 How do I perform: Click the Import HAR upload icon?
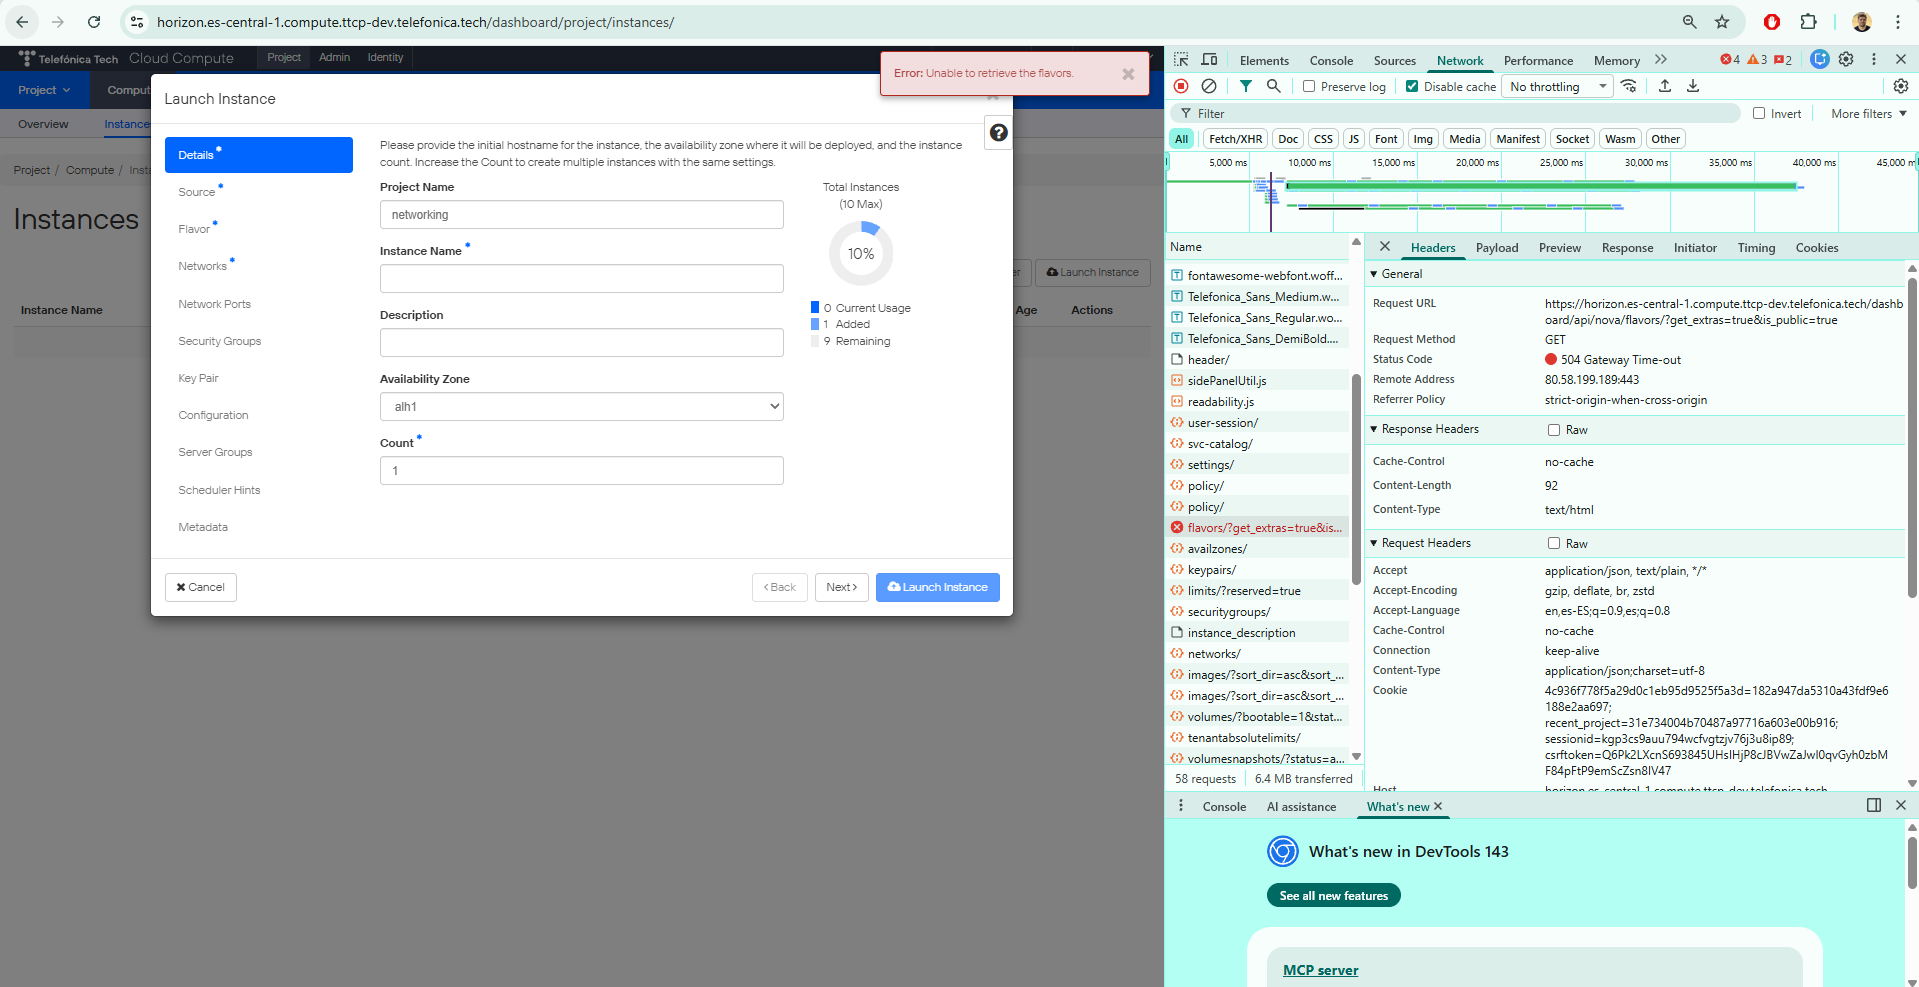pyautogui.click(x=1665, y=86)
